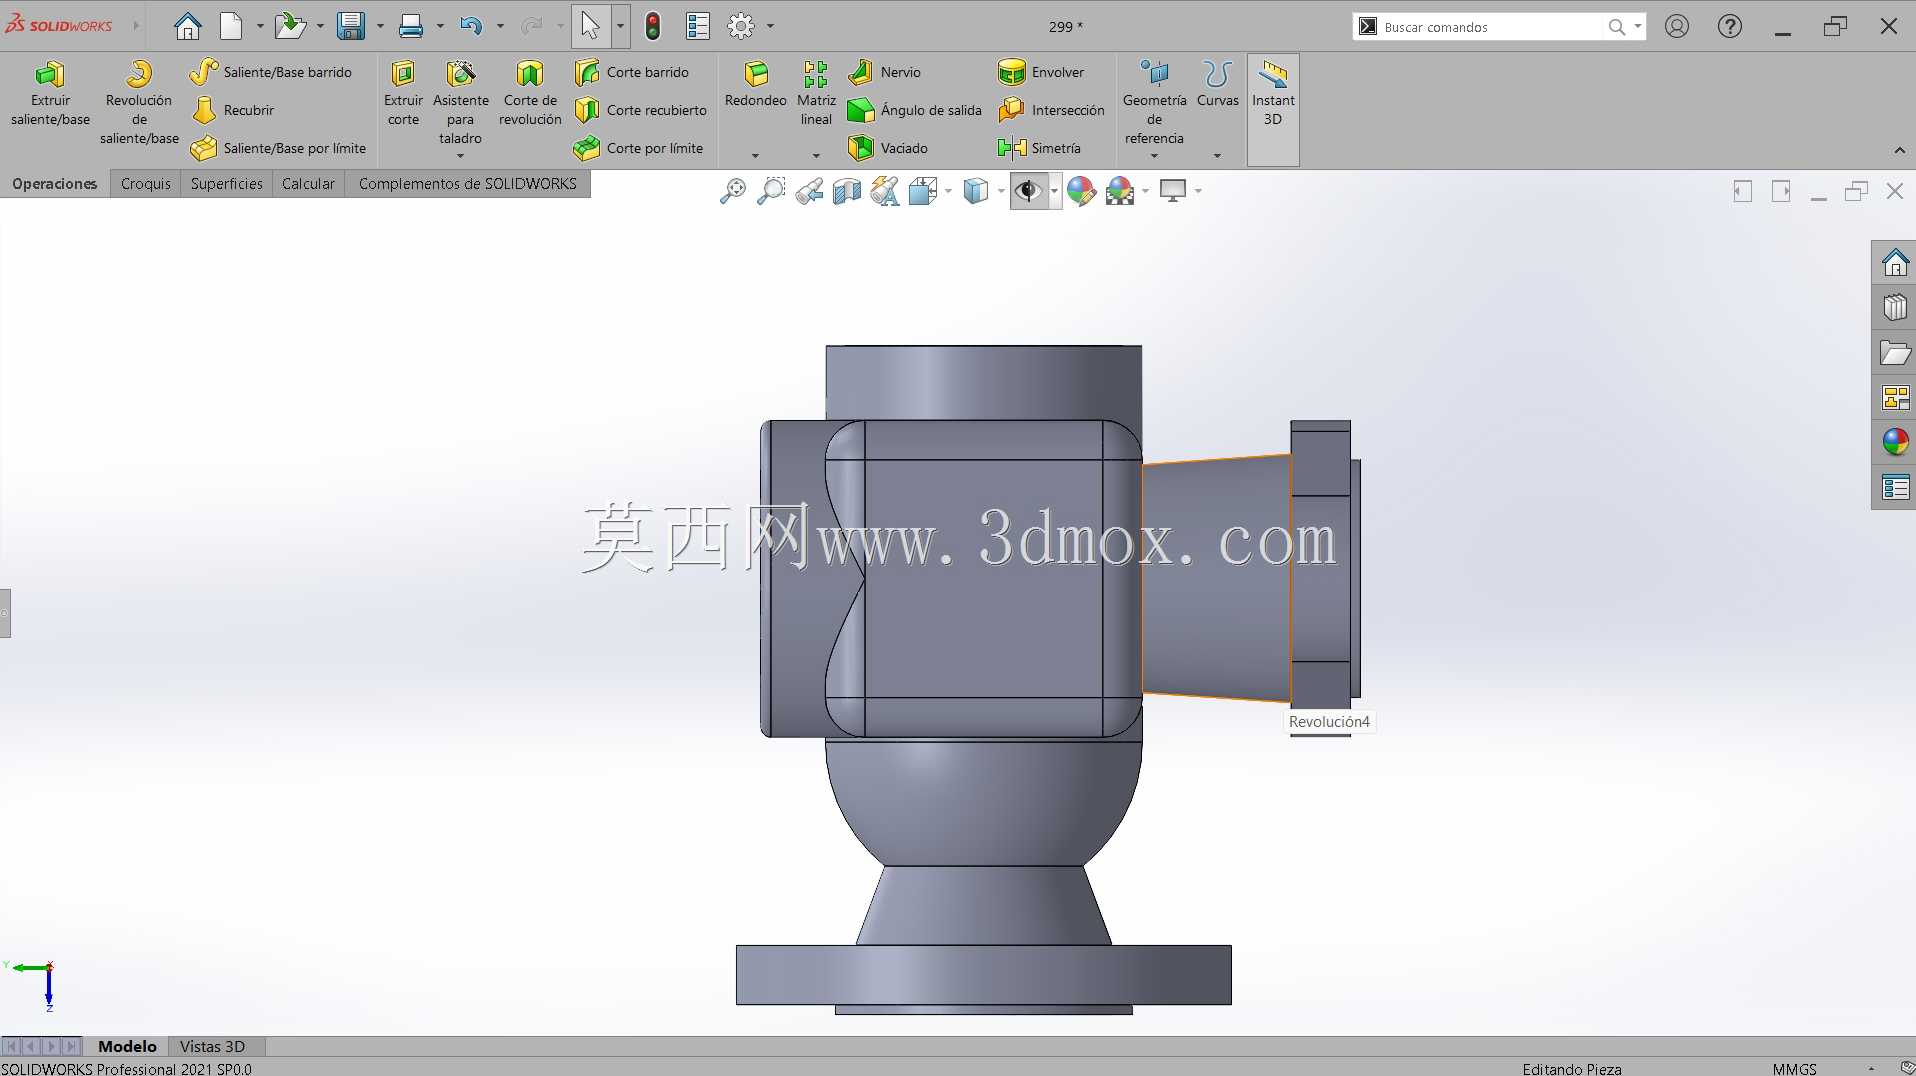Click Corte por límite tool

pyautogui.click(x=638, y=148)
